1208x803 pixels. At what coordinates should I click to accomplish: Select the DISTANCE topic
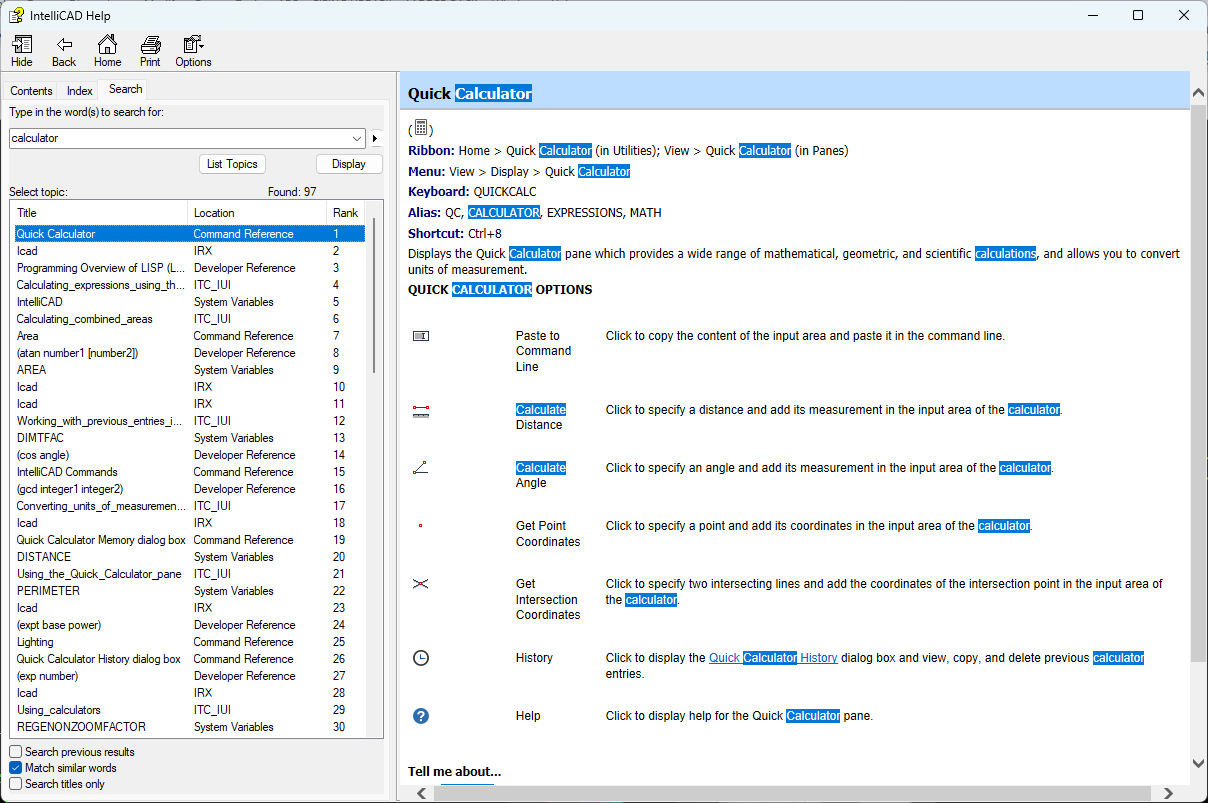click(189, 557)
